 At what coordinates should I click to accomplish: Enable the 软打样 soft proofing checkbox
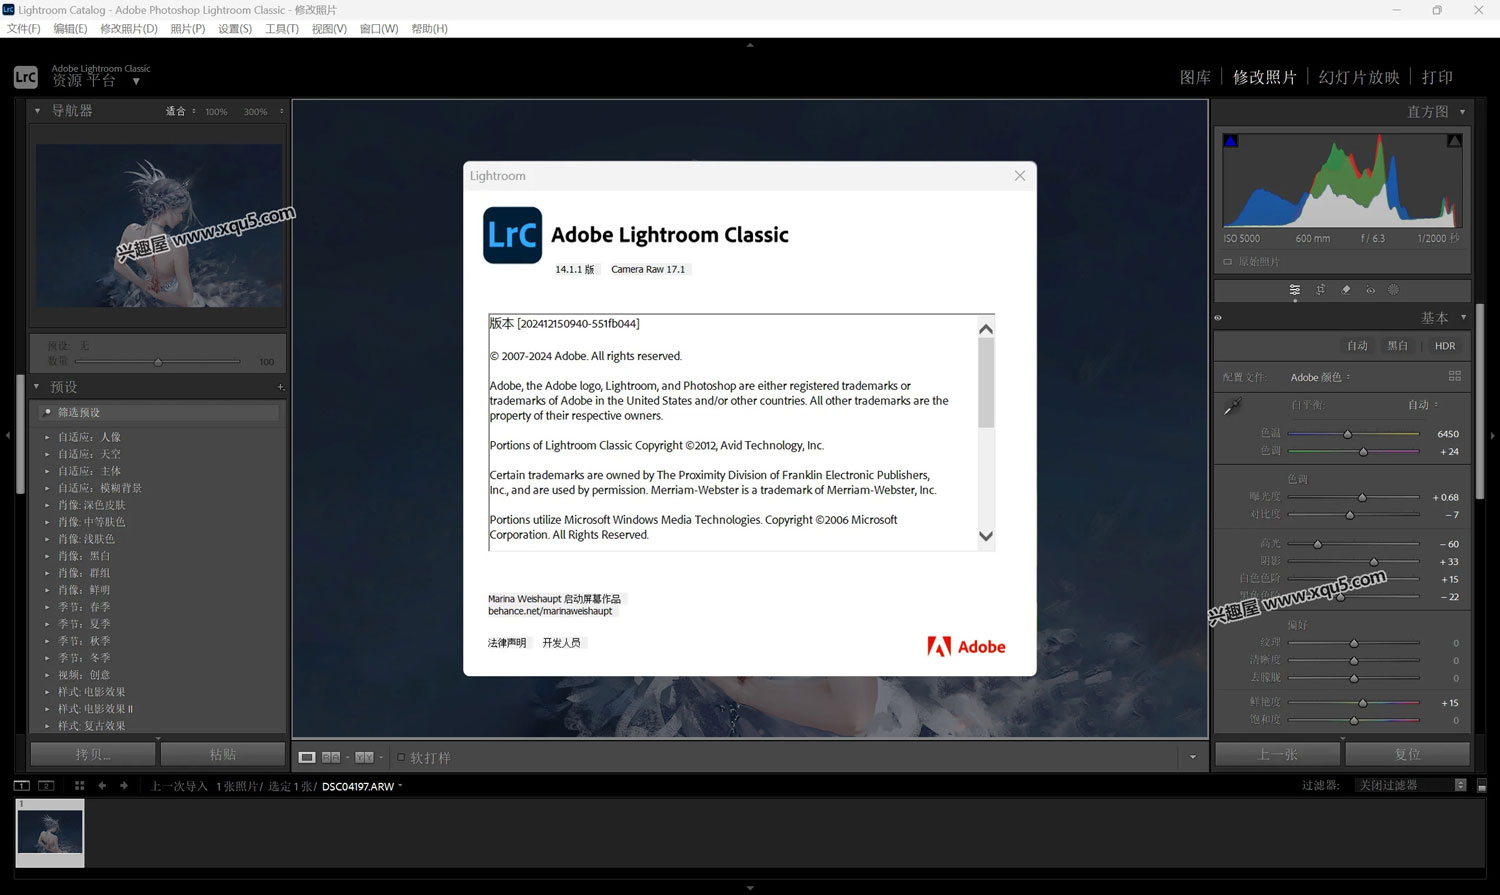pos(401,757)
